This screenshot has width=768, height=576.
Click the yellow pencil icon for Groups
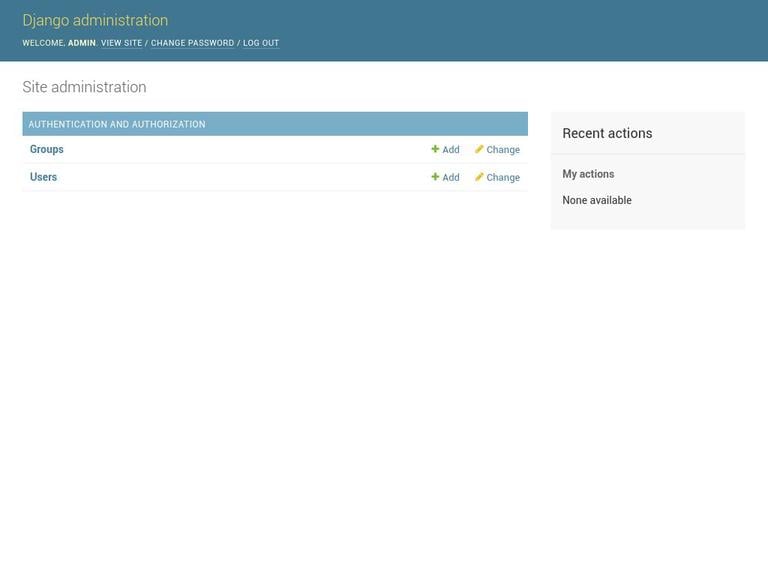tap(479, 149)
